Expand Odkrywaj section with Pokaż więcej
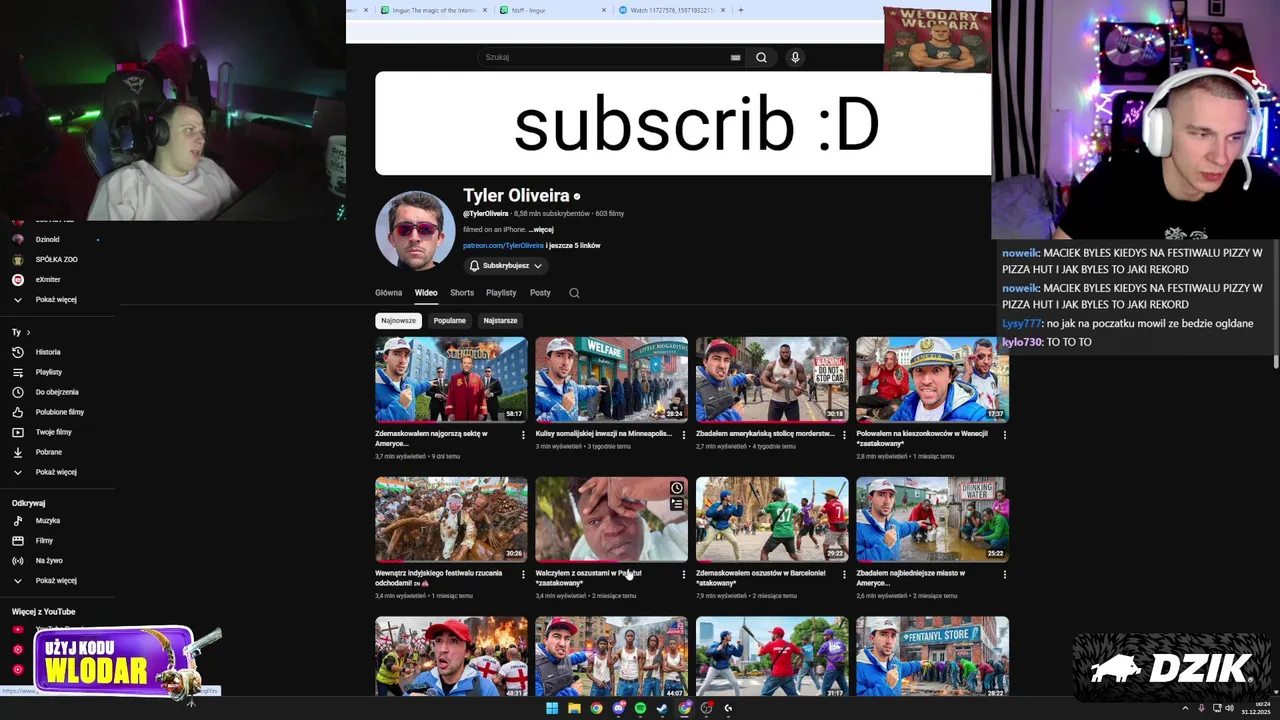Screen dimensions: 1280x720 pyautogui.click(x=55, y=580)
